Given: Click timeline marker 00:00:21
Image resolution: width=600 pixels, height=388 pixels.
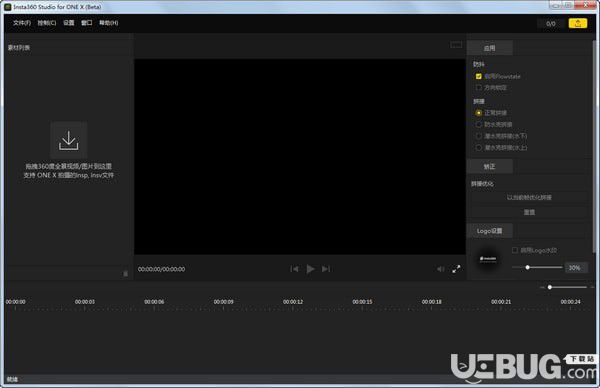Looking at the screenshot, I should click(501, 302).
